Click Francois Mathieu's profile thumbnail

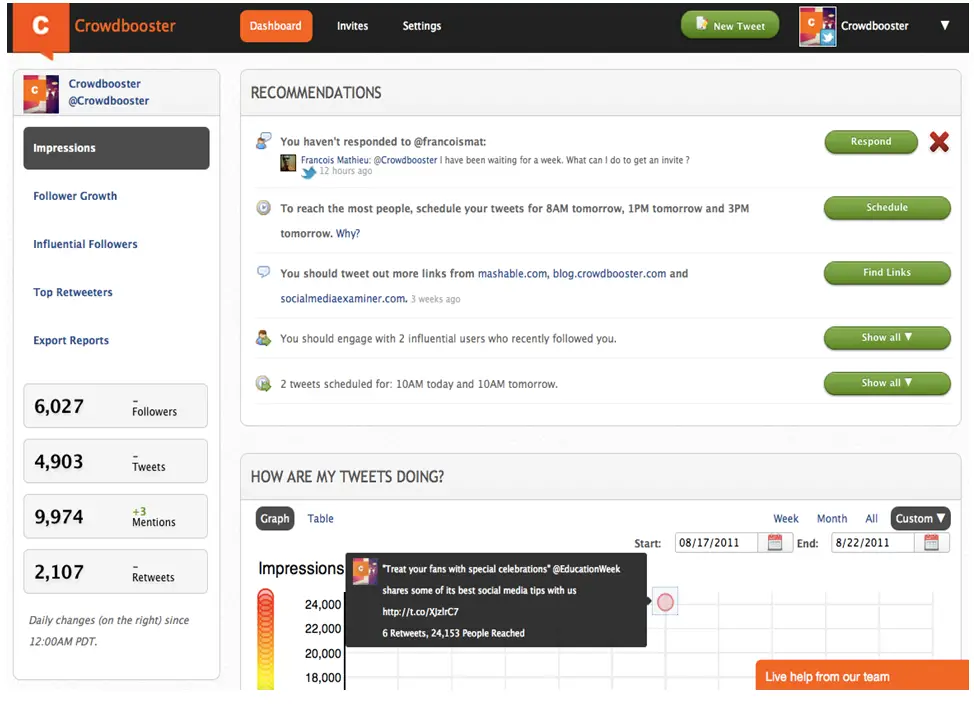pos(288,162)
